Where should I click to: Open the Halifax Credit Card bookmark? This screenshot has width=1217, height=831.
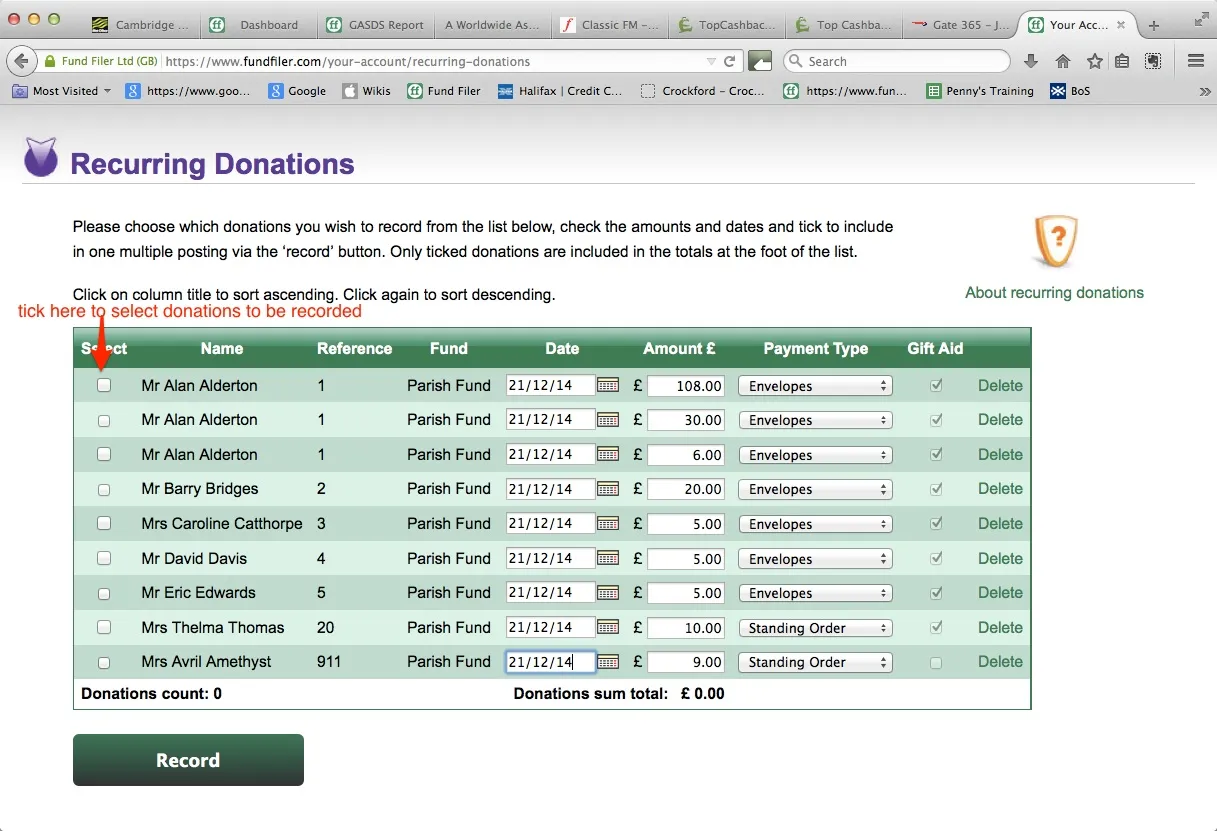(x=560, y=91)
